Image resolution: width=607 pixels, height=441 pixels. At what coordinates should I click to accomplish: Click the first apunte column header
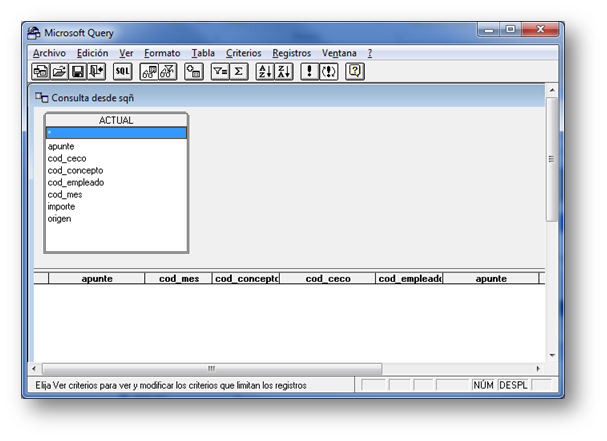coord(97,278)
